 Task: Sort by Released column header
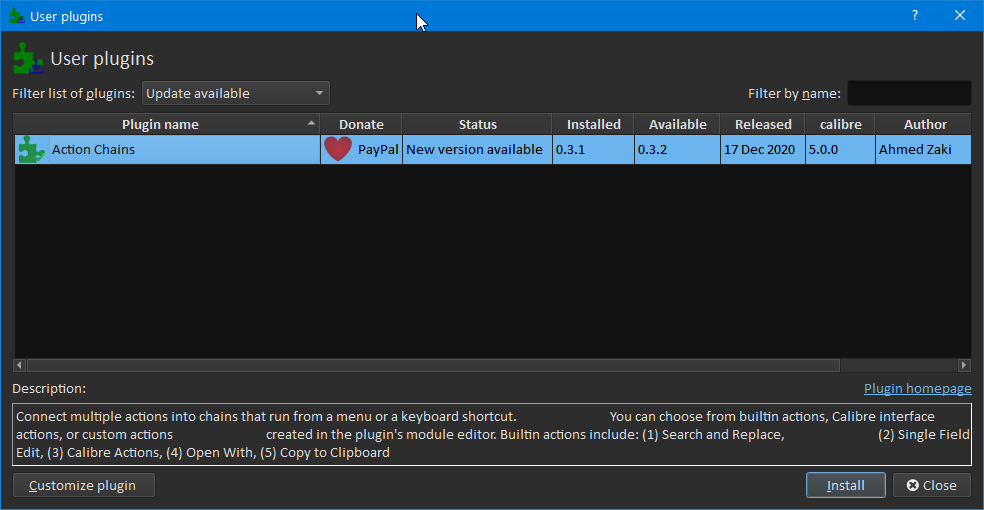762,124
